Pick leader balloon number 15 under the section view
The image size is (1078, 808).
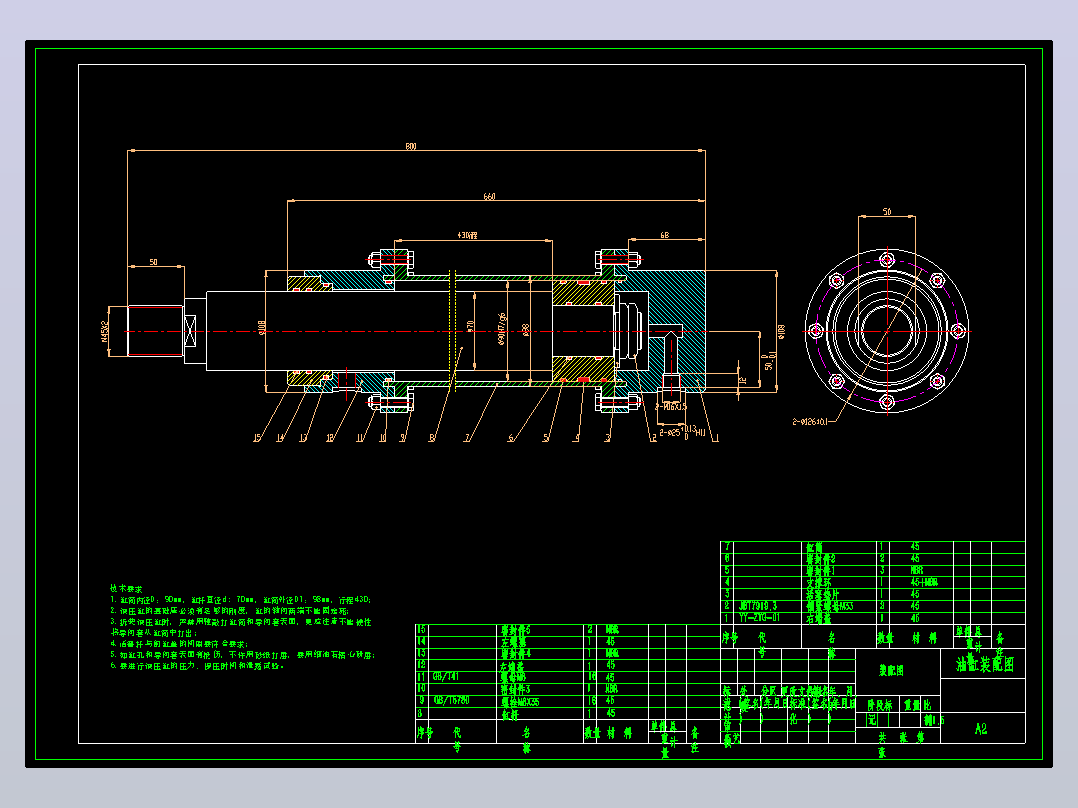click(x=257, y=438)
